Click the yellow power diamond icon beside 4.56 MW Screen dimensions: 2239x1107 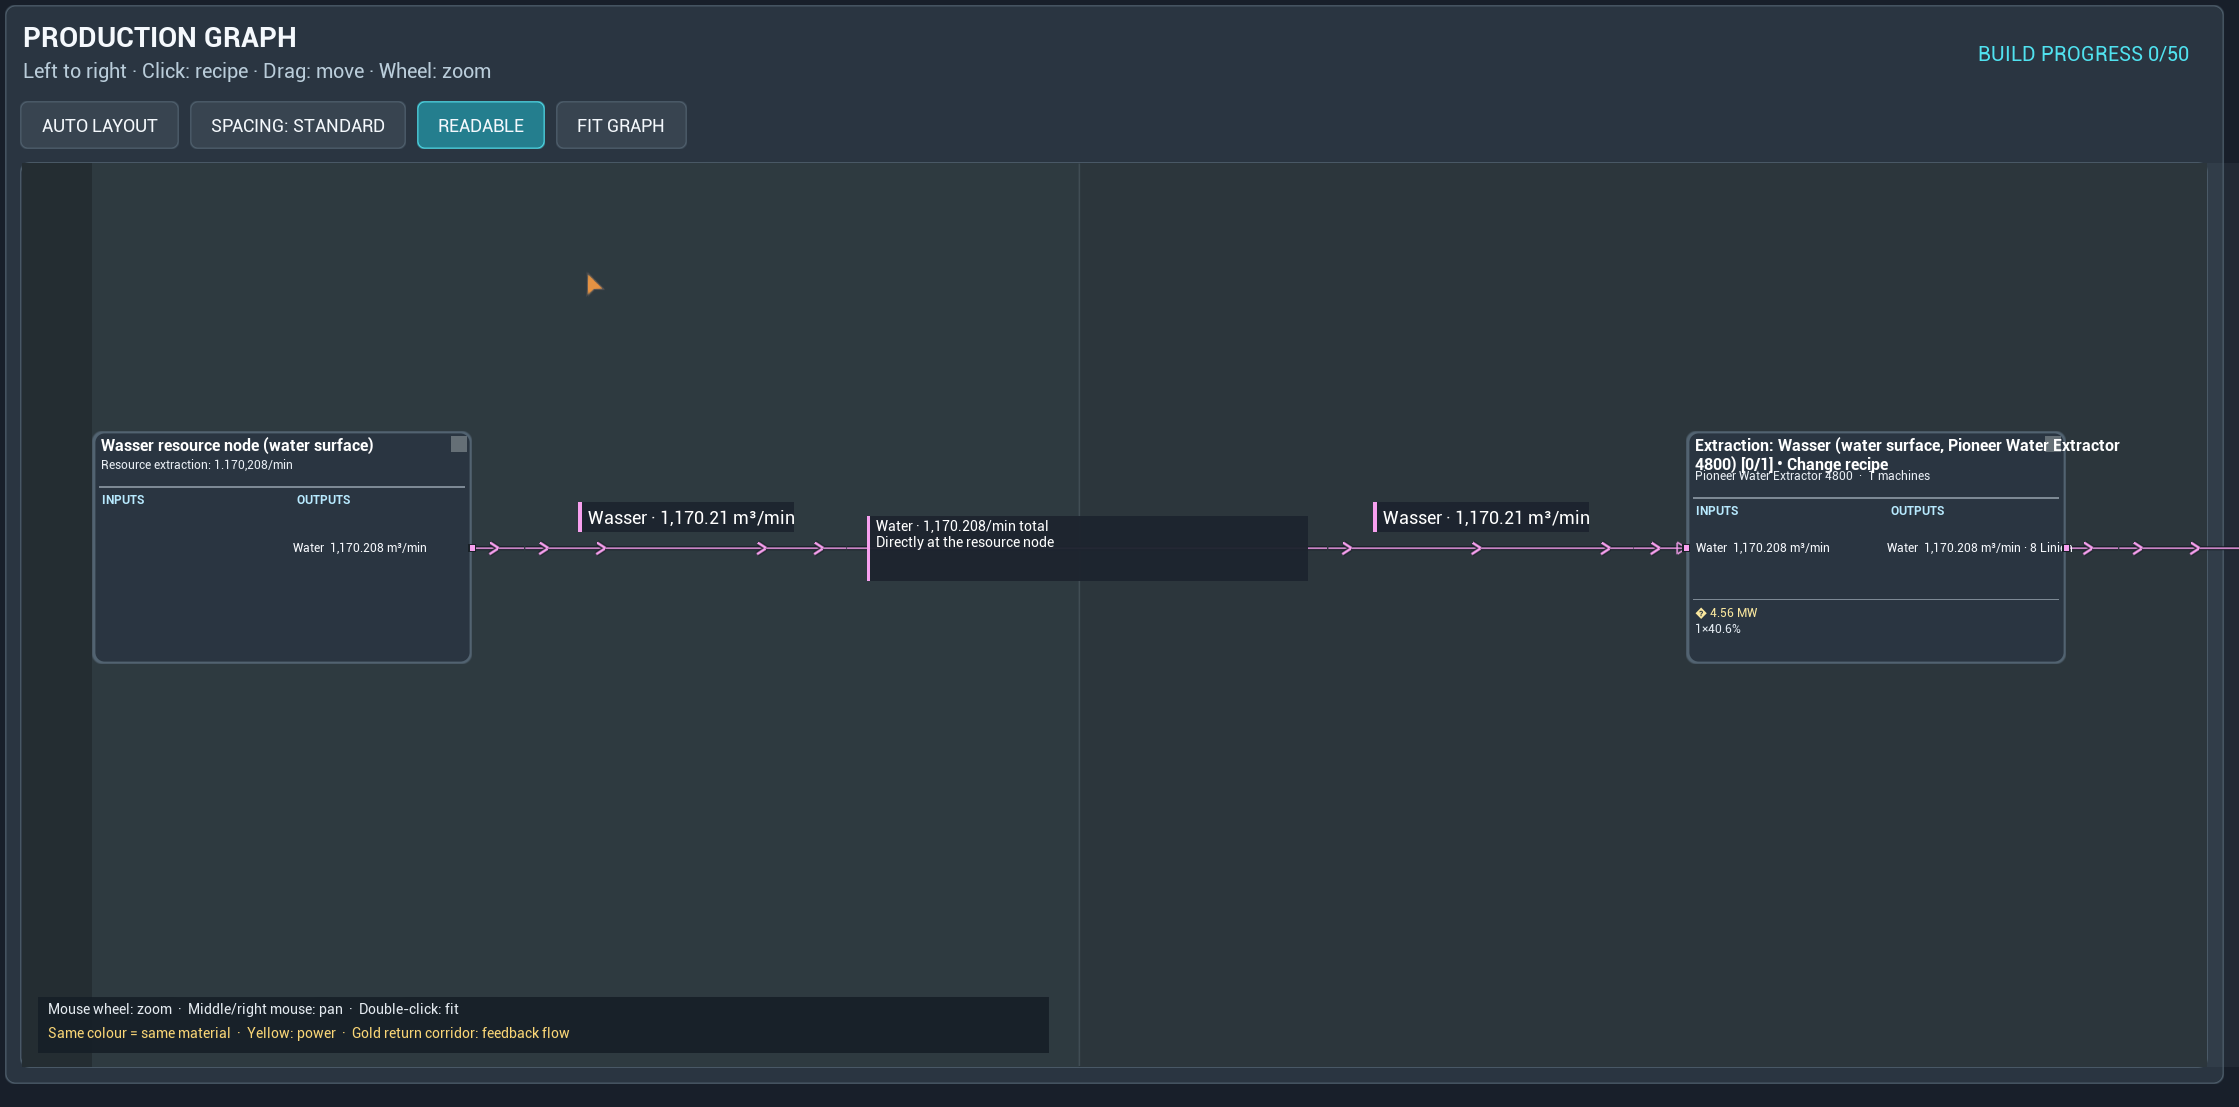[x=1701, y=613]
